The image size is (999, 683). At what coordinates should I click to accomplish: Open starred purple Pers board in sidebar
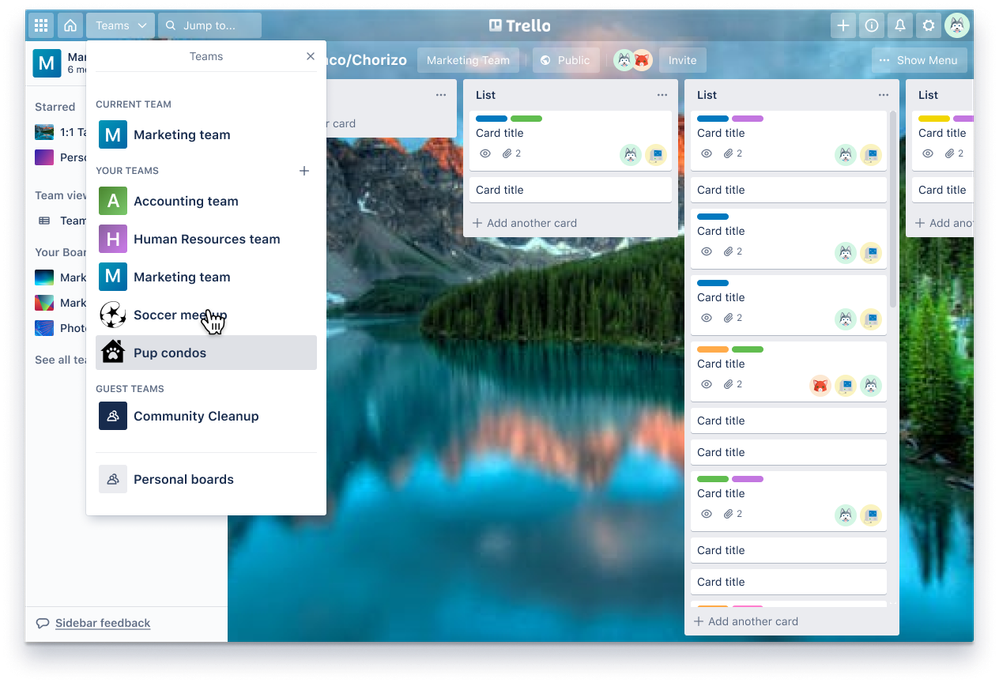[x=44, y=157]
